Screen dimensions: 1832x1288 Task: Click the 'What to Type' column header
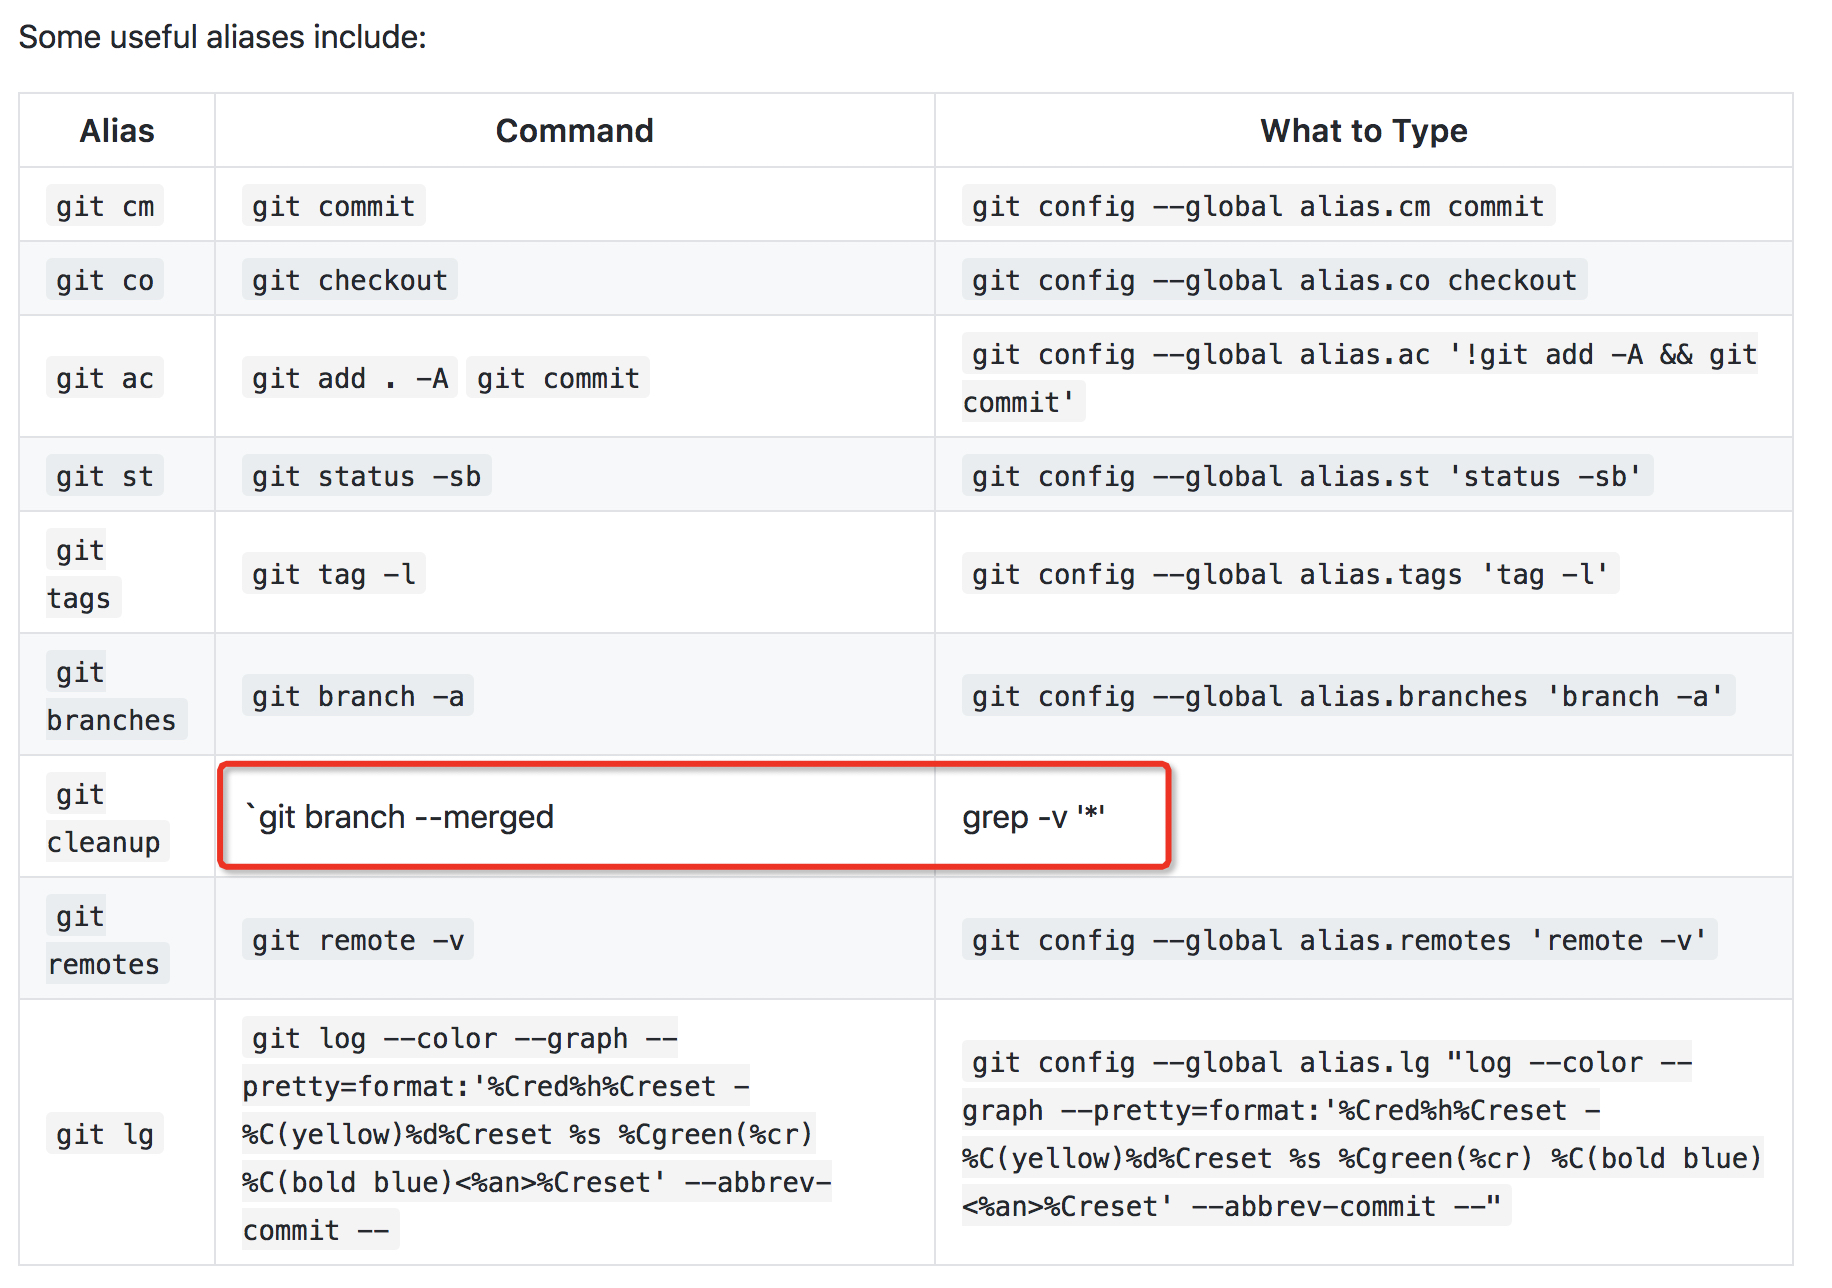click(1364, 130)
